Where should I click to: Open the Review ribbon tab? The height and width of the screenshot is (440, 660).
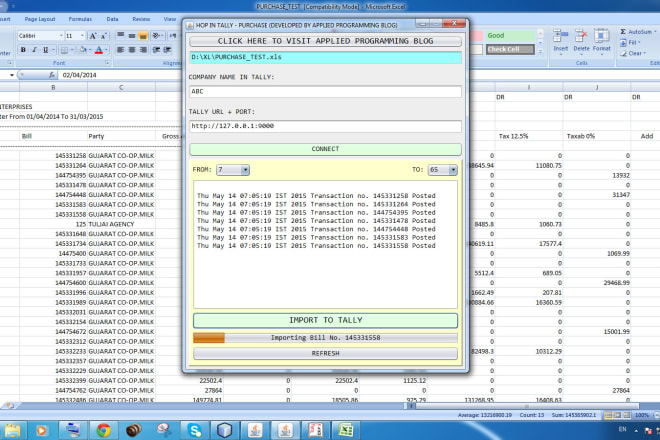point(141,19)
